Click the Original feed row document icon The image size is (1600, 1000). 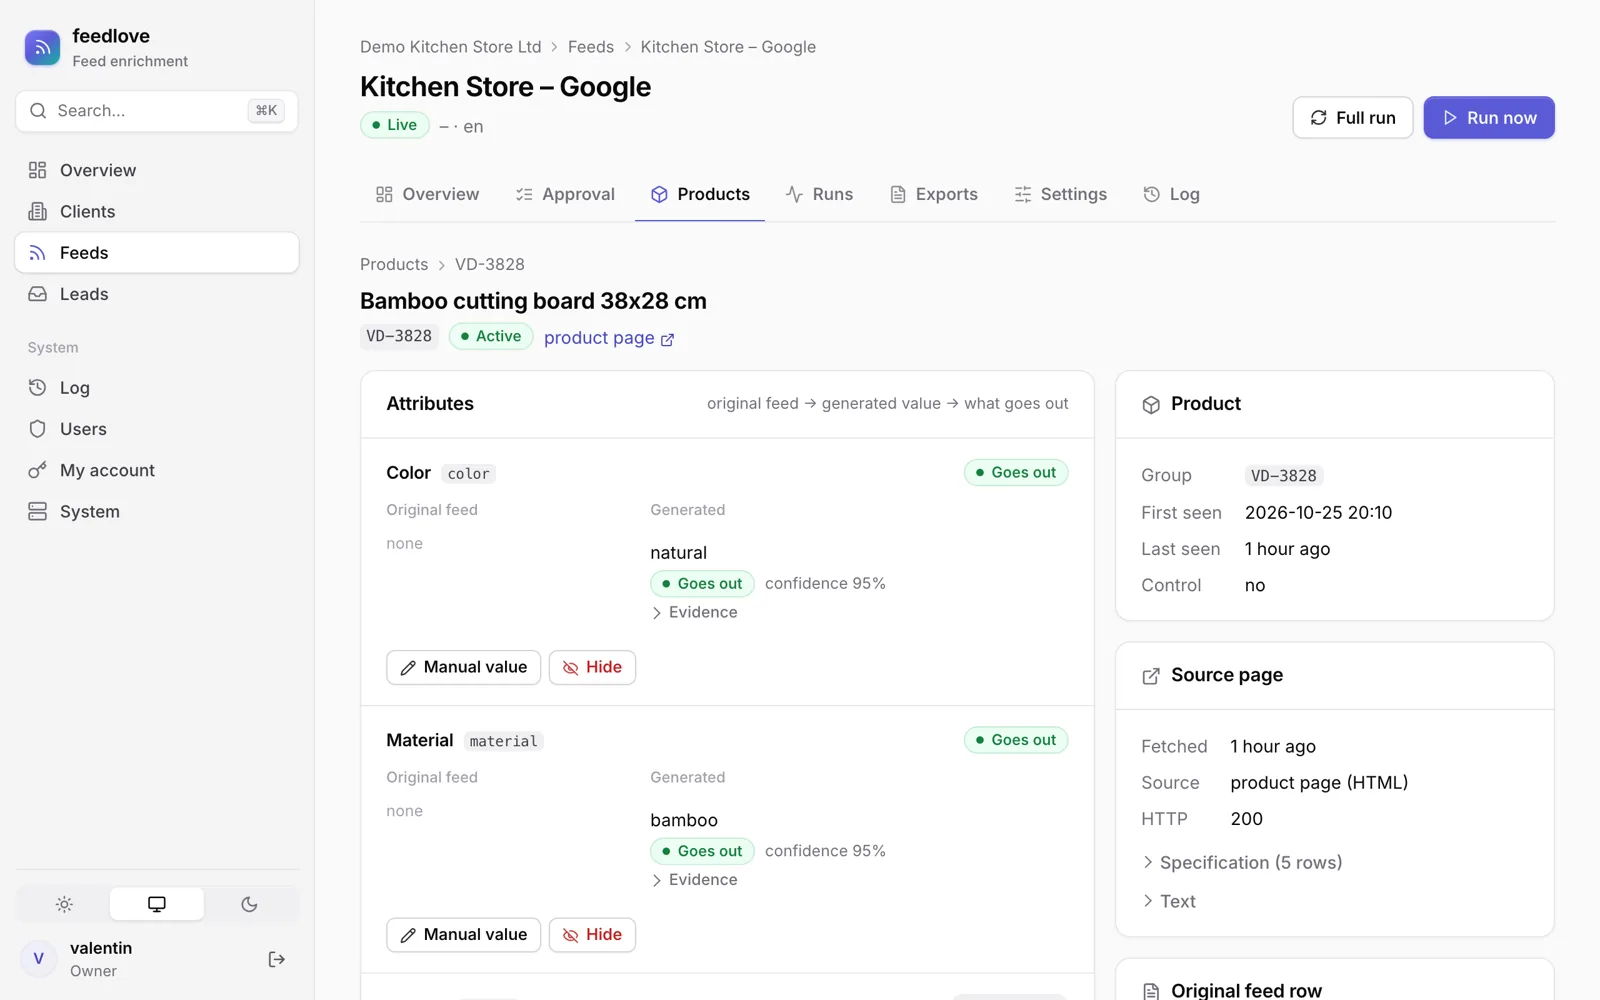pyautogui.click(x=1151, y=991)
